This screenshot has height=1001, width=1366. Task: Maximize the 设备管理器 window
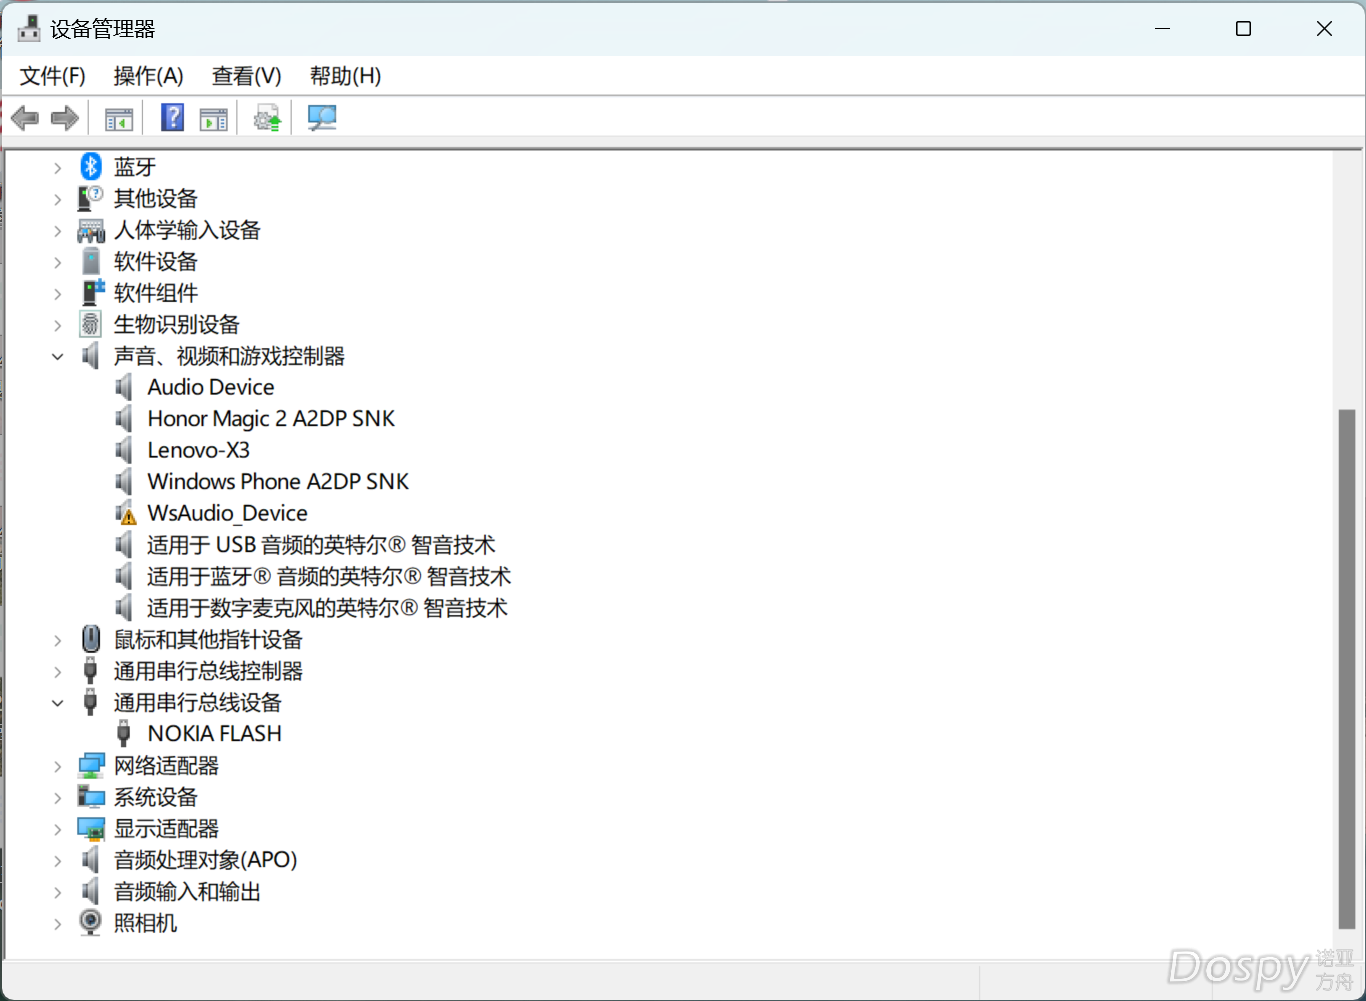point(1243,28)
